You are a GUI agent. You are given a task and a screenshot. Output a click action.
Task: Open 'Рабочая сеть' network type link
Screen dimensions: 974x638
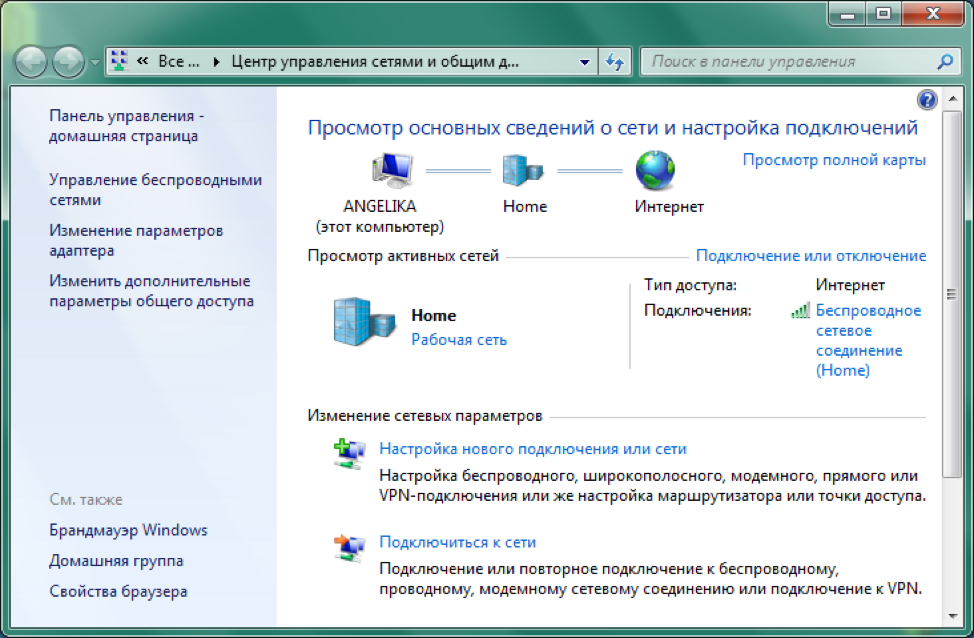459,340
